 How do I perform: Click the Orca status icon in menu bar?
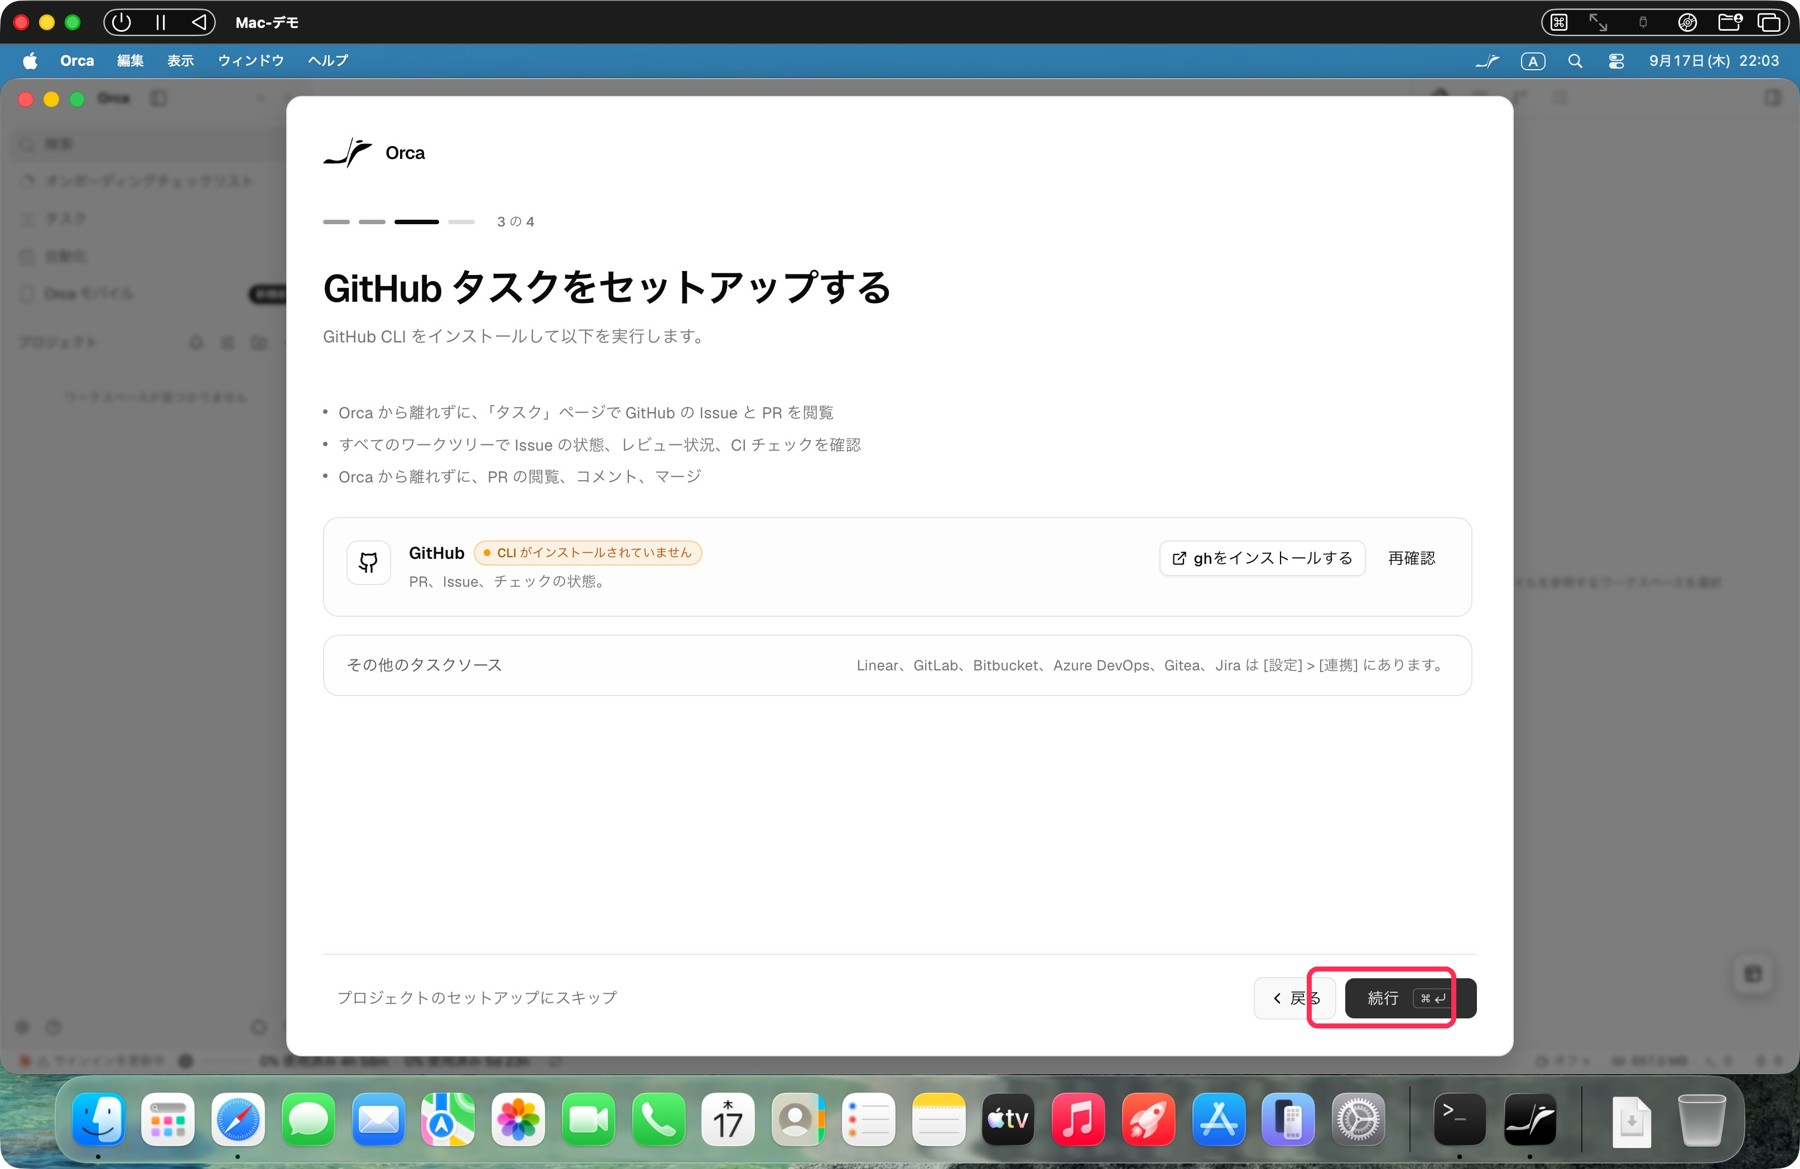pyautogui.click(x=1487, y=61)
